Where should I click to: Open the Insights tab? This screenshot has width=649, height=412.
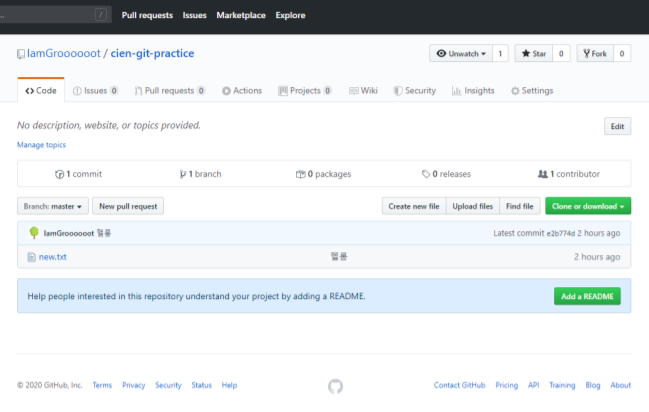pos(473,91)
